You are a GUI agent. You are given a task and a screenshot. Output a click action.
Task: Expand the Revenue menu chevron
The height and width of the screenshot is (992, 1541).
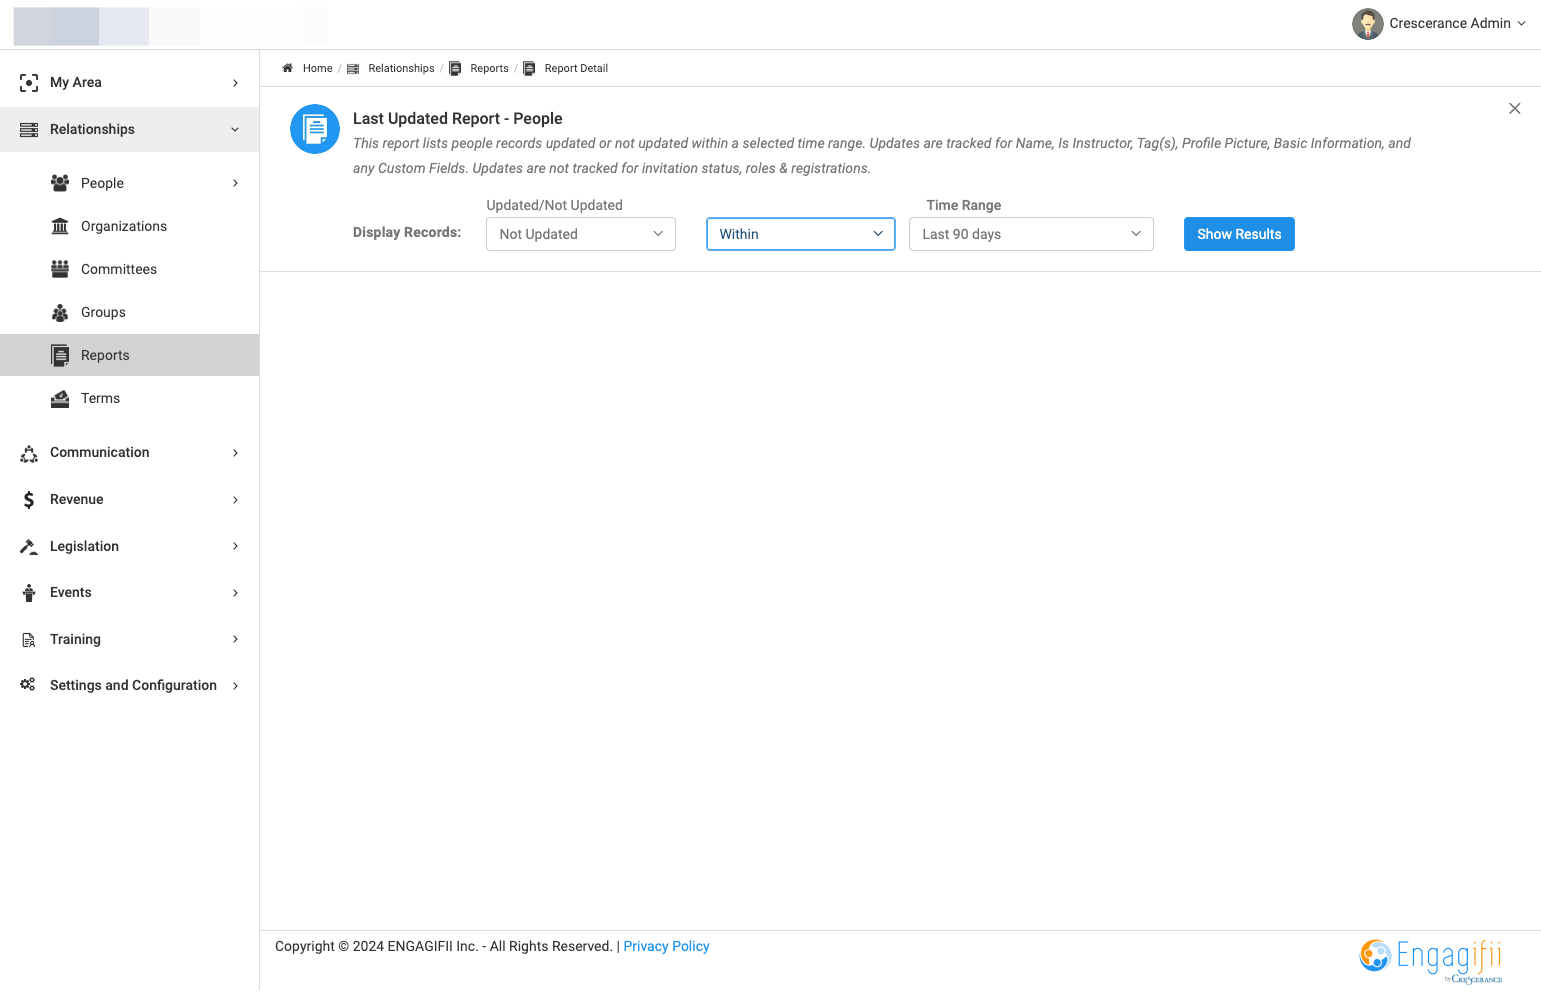point(236,500)
